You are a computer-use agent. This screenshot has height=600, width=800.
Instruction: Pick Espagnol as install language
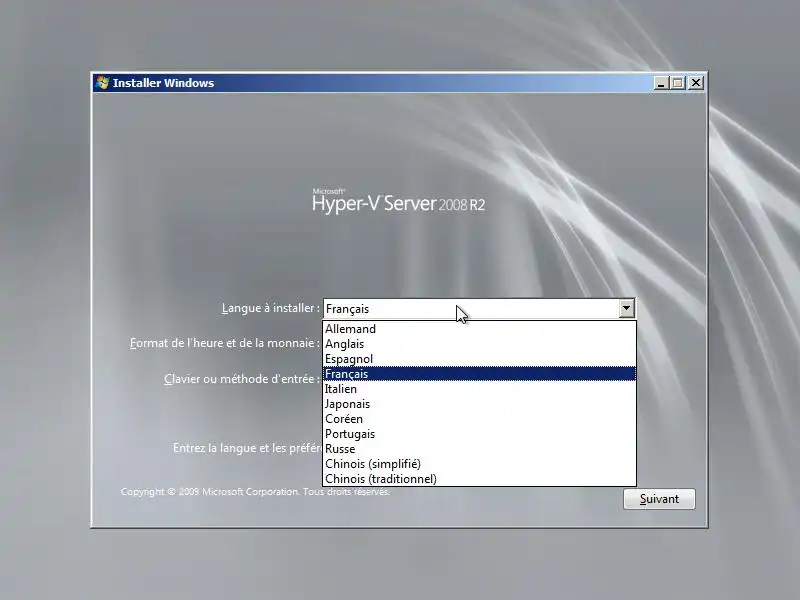click(480, 359)
